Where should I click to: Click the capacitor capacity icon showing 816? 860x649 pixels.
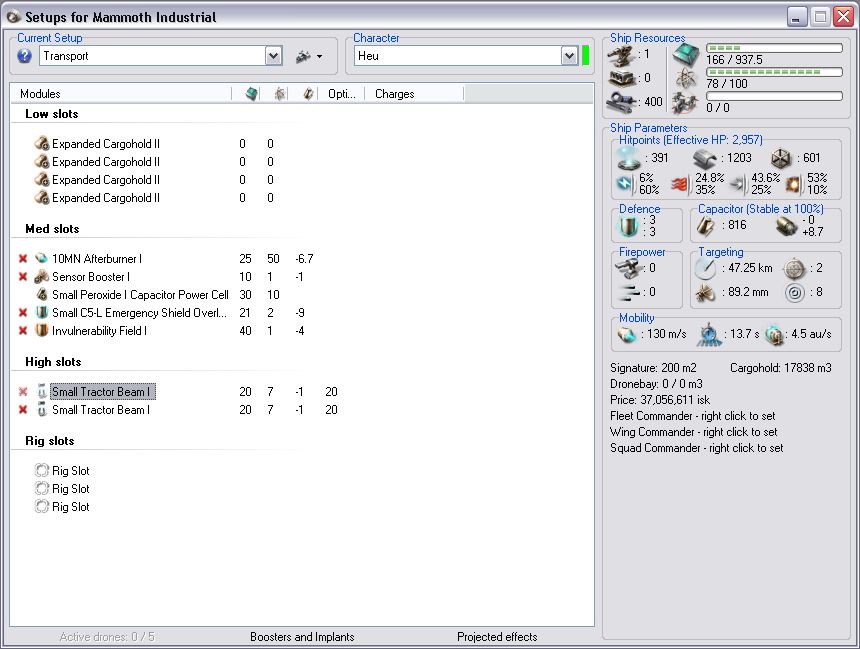pos(705,226)
